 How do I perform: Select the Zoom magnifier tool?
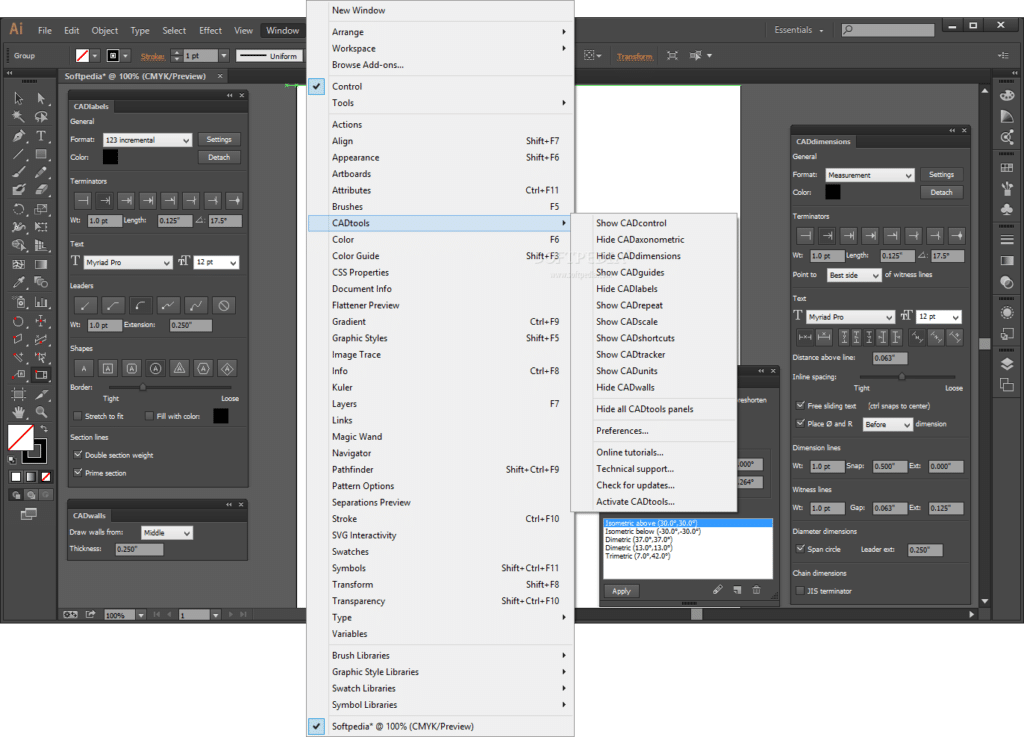41,412
